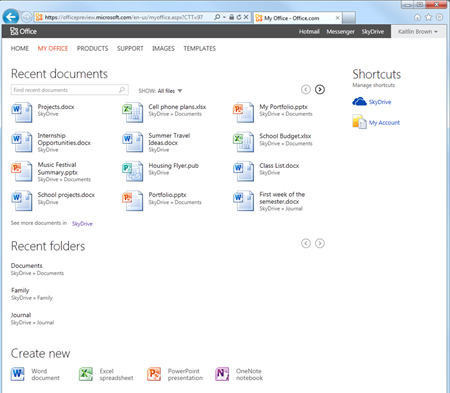450x393 pixels.
Task: Create new PowerPoint presentation icon
Action: pyautogui.click(x=154, y=374)
